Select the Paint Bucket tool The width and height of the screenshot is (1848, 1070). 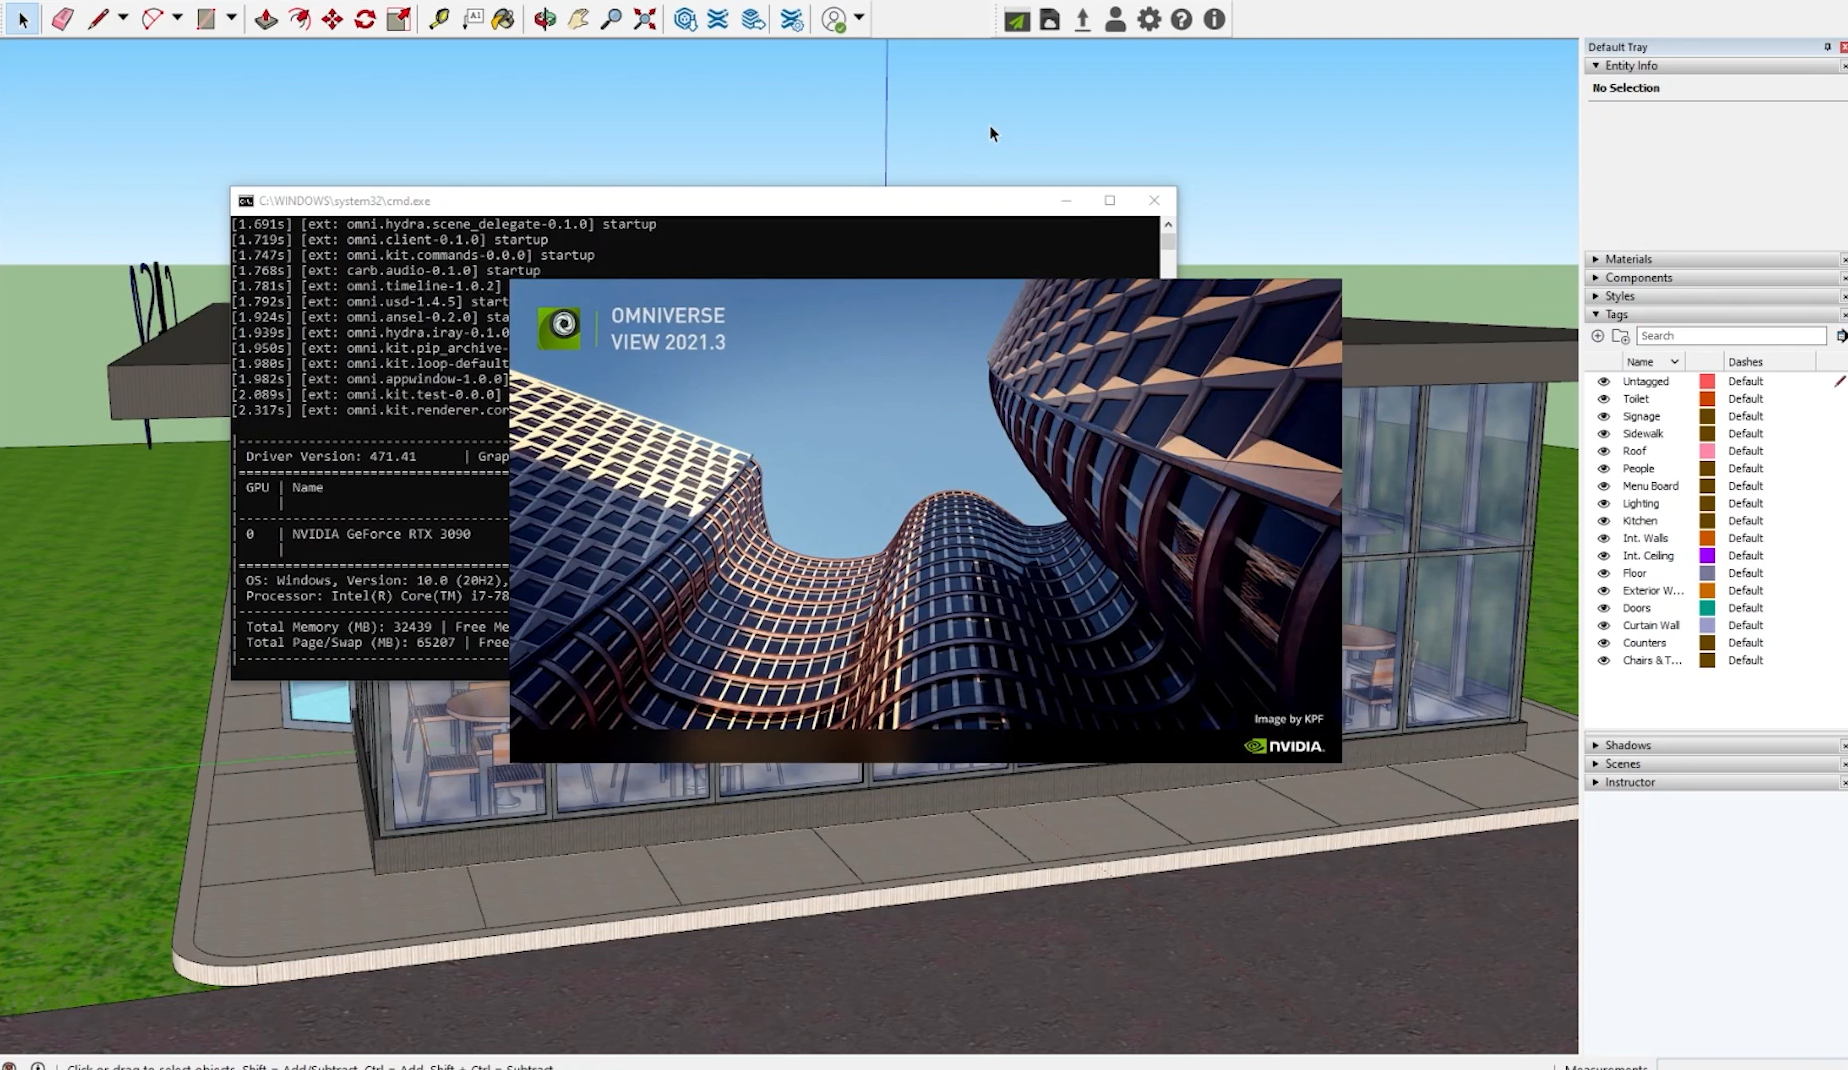504,19
